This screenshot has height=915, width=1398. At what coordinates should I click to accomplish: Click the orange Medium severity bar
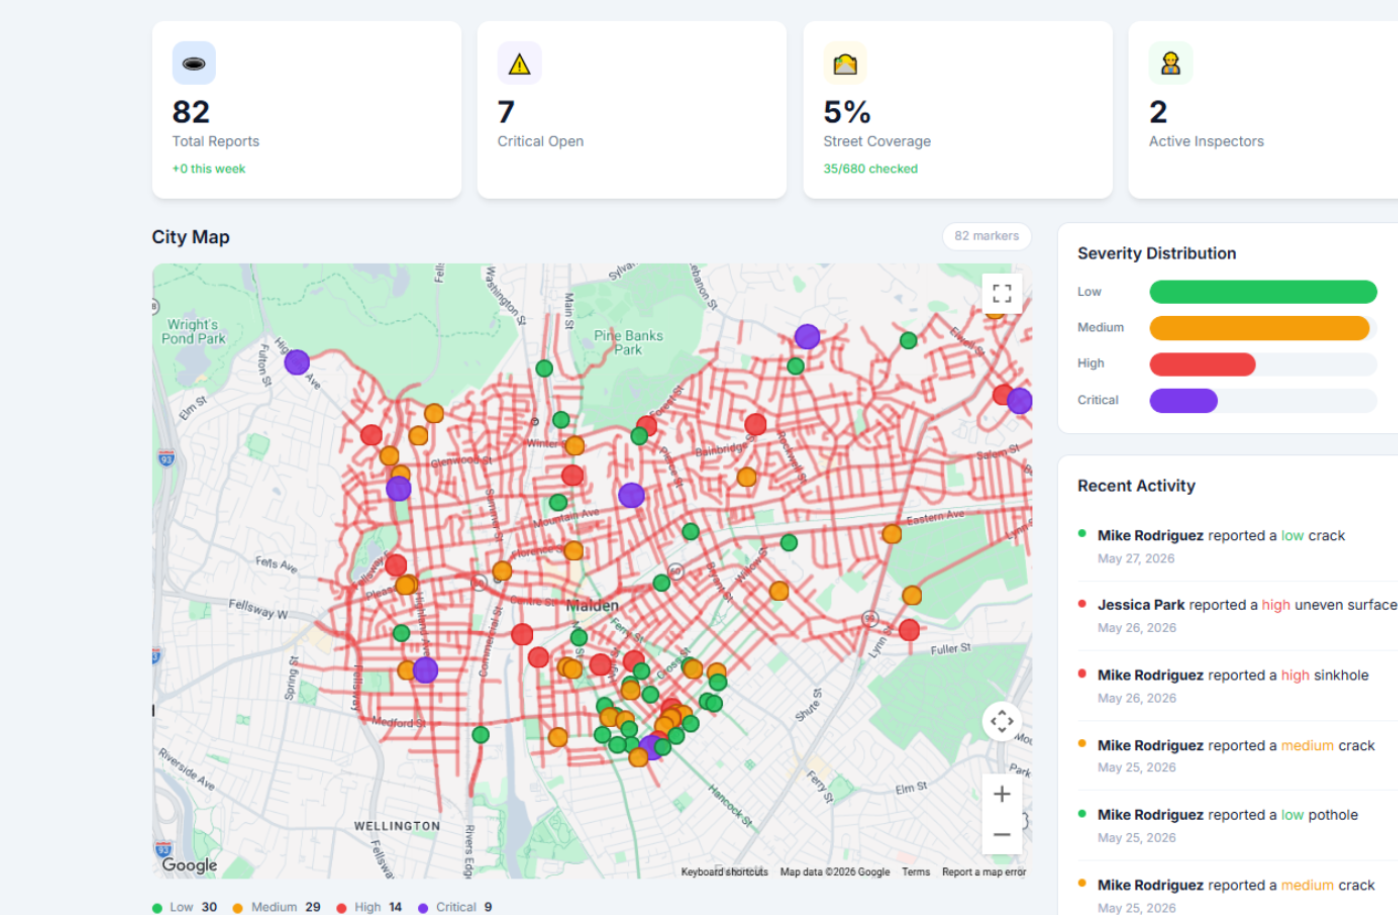[1259, 328]
